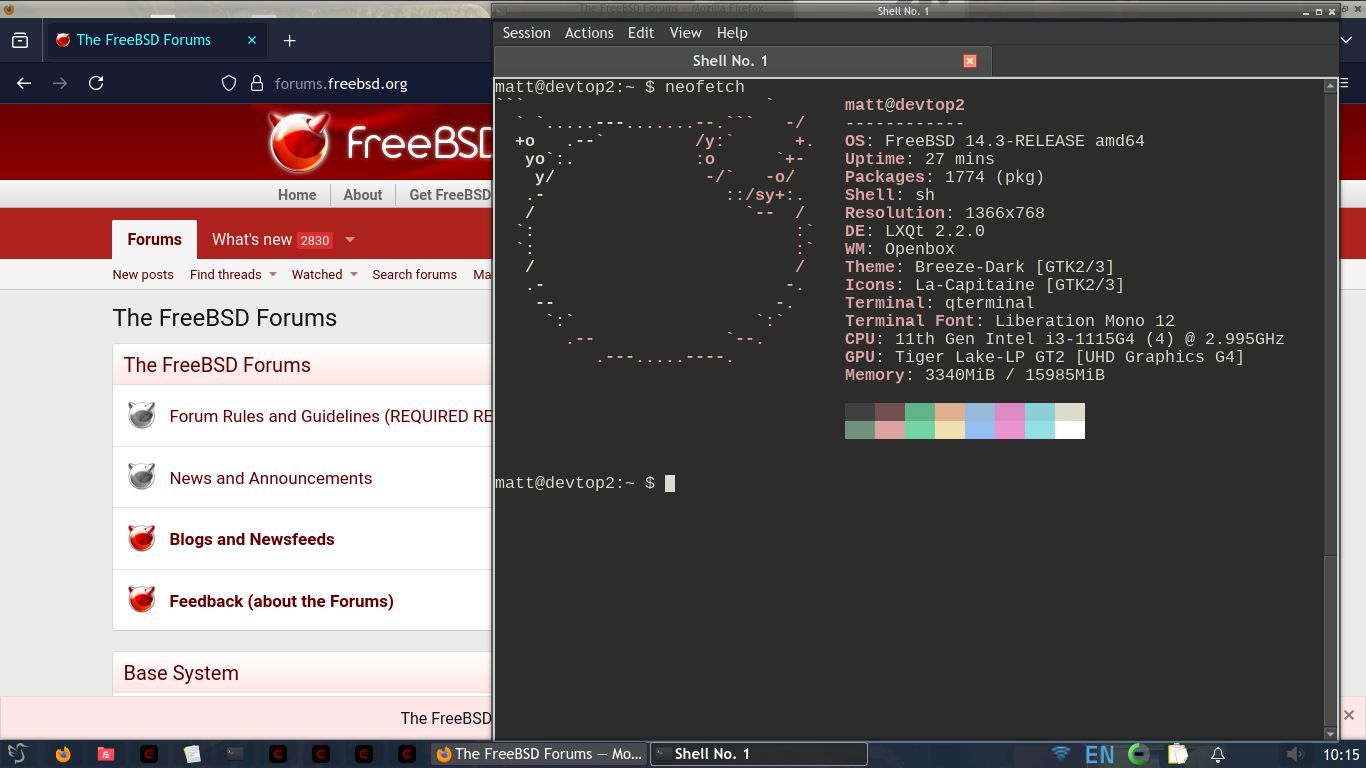This screenshot has height=768, width=1366.
Task: Switch keyboard layout via EN indicator
Action: coord(1099,754)
